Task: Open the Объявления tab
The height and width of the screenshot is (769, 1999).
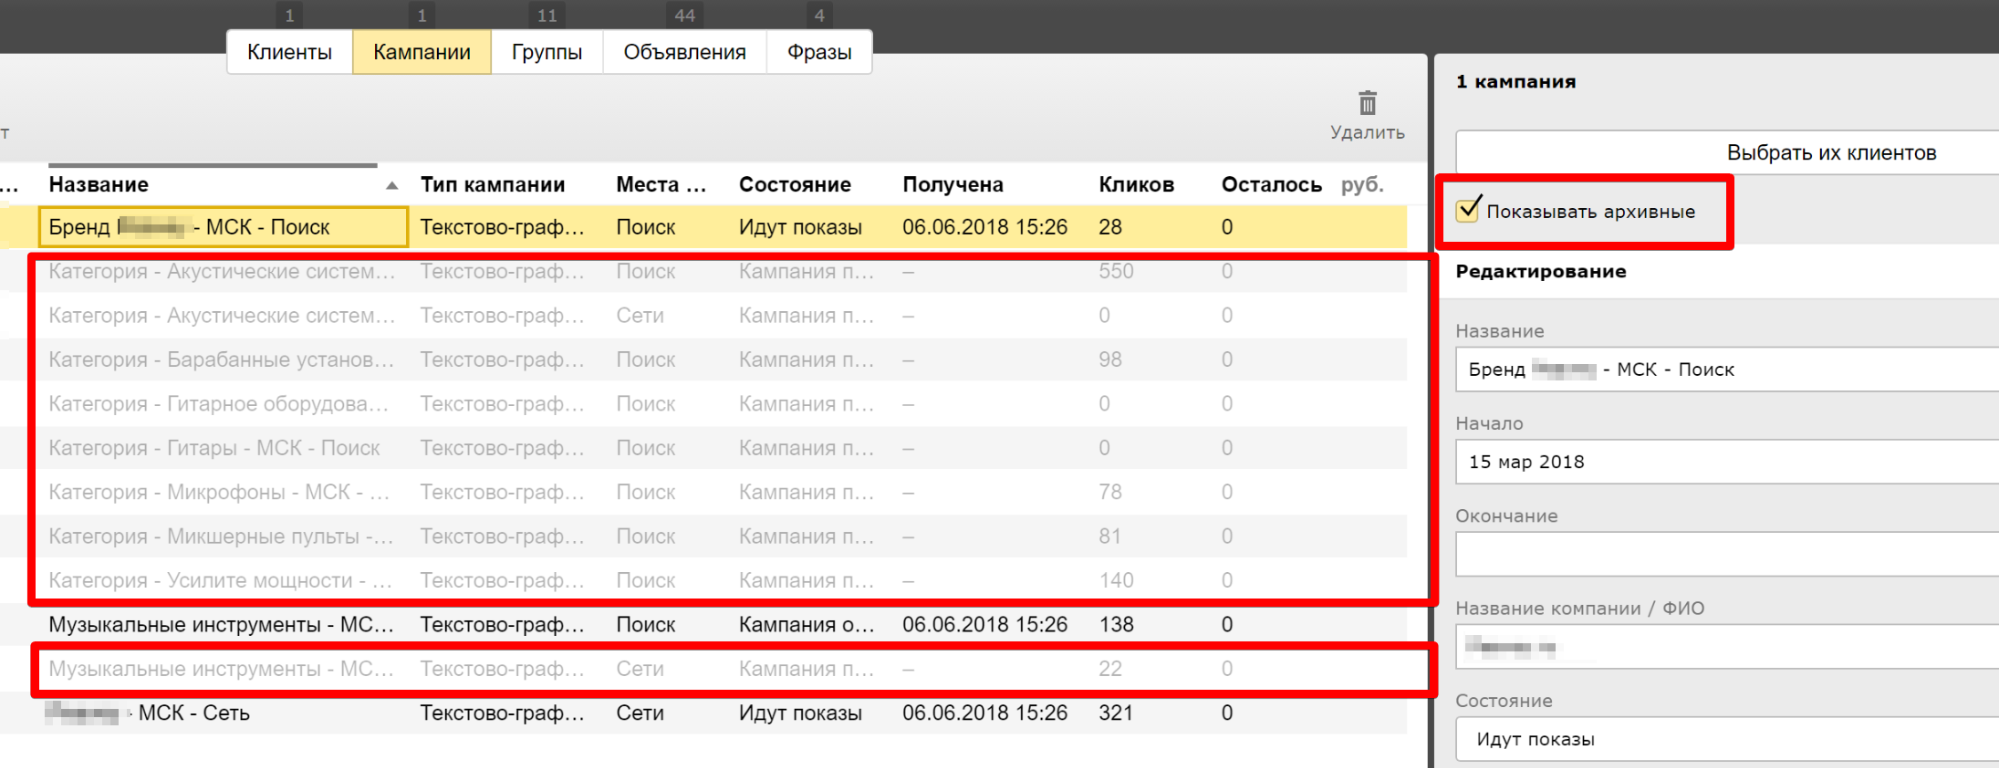Action: [684, 52]
